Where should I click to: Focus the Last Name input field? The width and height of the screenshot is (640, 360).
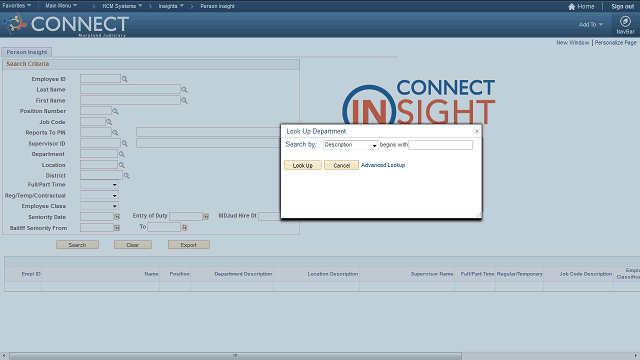pyautogui.click(x=130, y=89)
